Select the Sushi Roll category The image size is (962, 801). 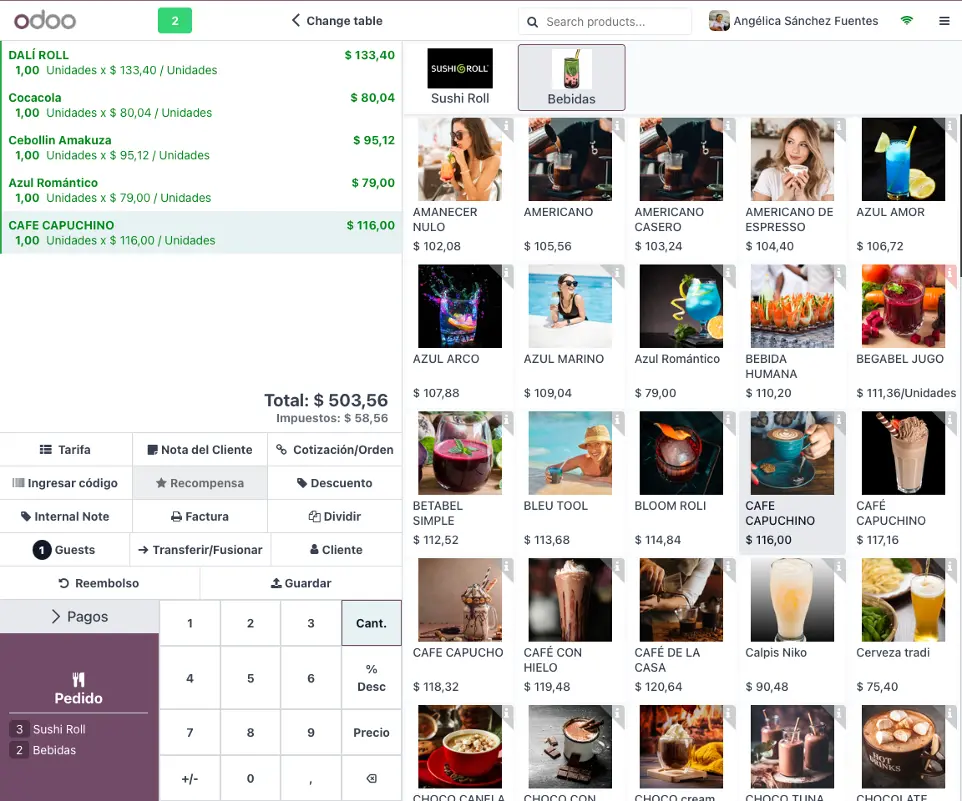(x=460, y=77)
